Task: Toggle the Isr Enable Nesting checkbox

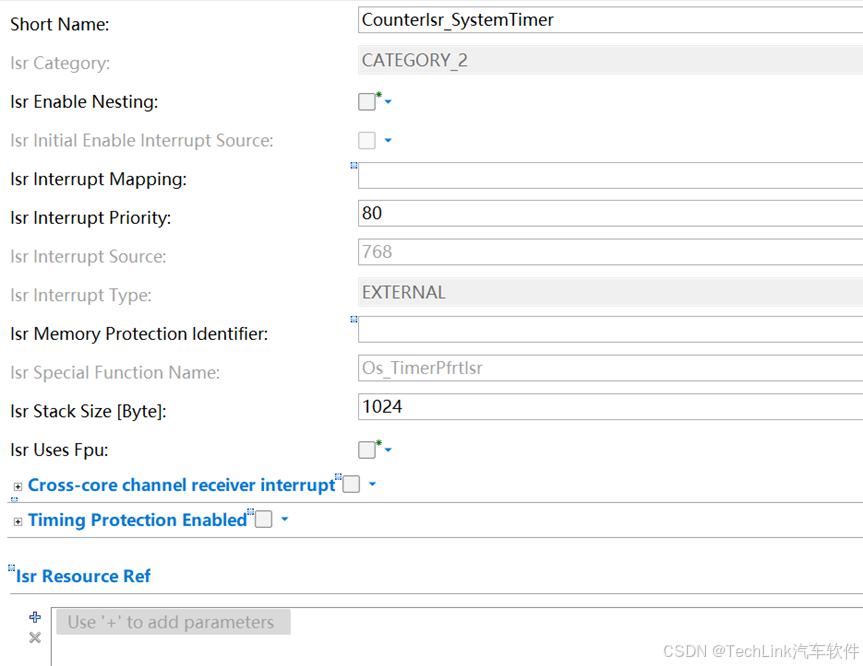Action: 367,102
